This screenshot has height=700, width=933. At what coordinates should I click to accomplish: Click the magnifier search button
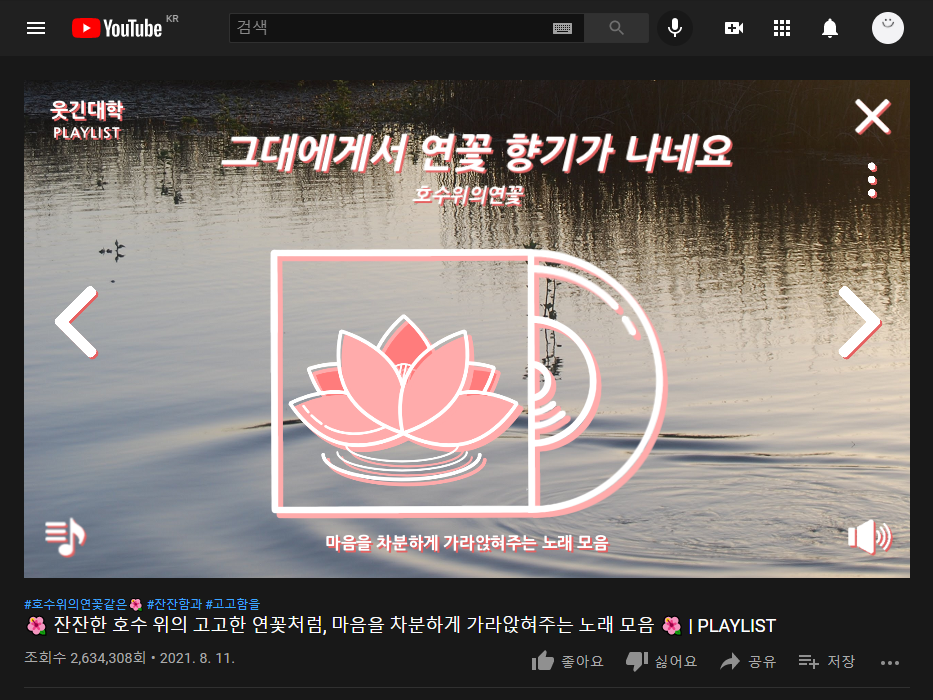[x=616, y=28]
